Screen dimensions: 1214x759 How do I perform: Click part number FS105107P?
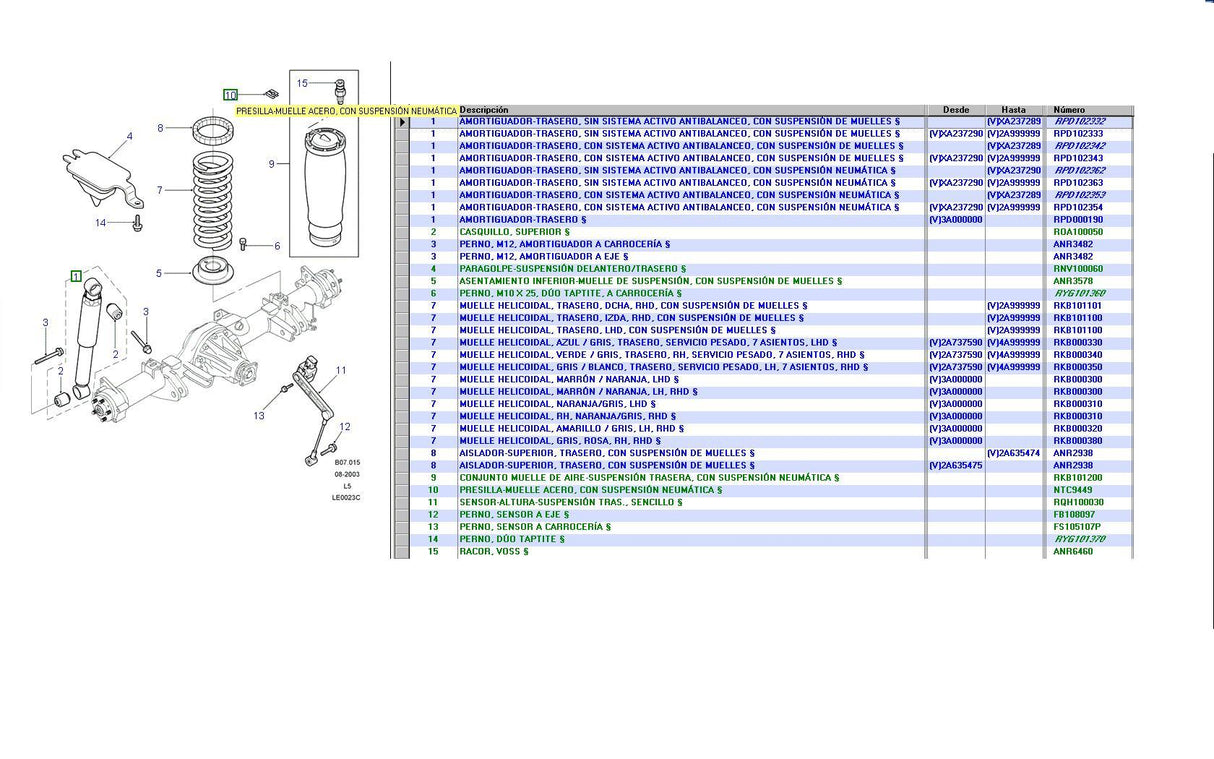point(1077,527)
